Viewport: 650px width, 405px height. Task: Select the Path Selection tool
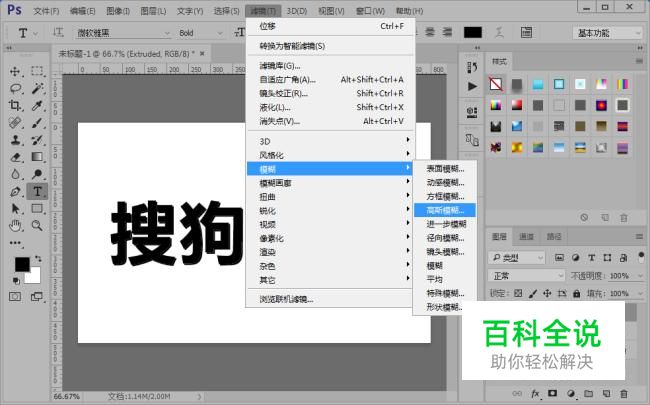tap(15, 209)
